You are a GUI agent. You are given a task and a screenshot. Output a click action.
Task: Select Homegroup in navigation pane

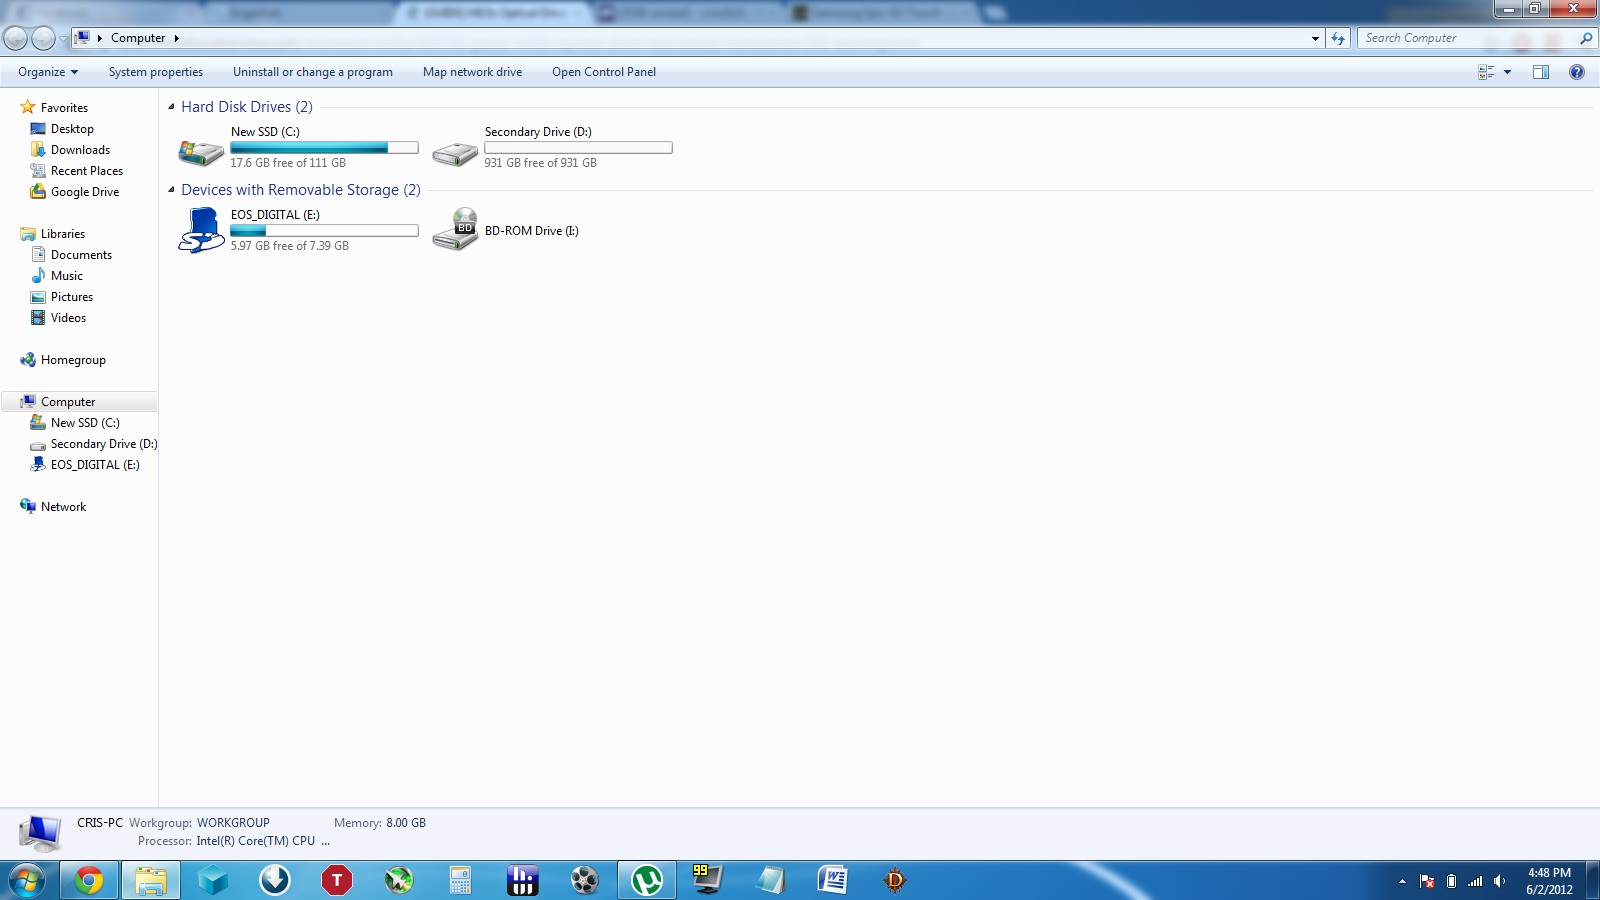tap(73, 360)
